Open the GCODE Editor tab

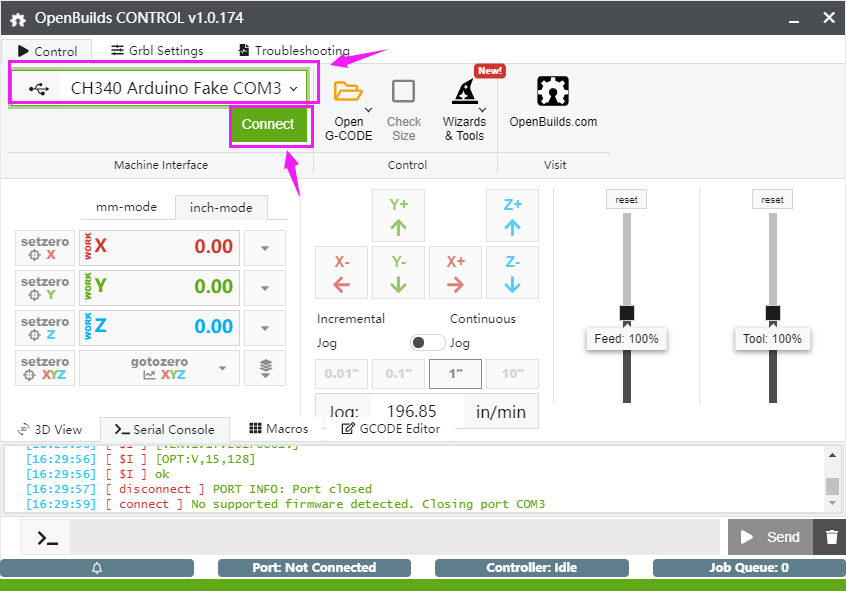pyautogui.click(x=390, y=428)
